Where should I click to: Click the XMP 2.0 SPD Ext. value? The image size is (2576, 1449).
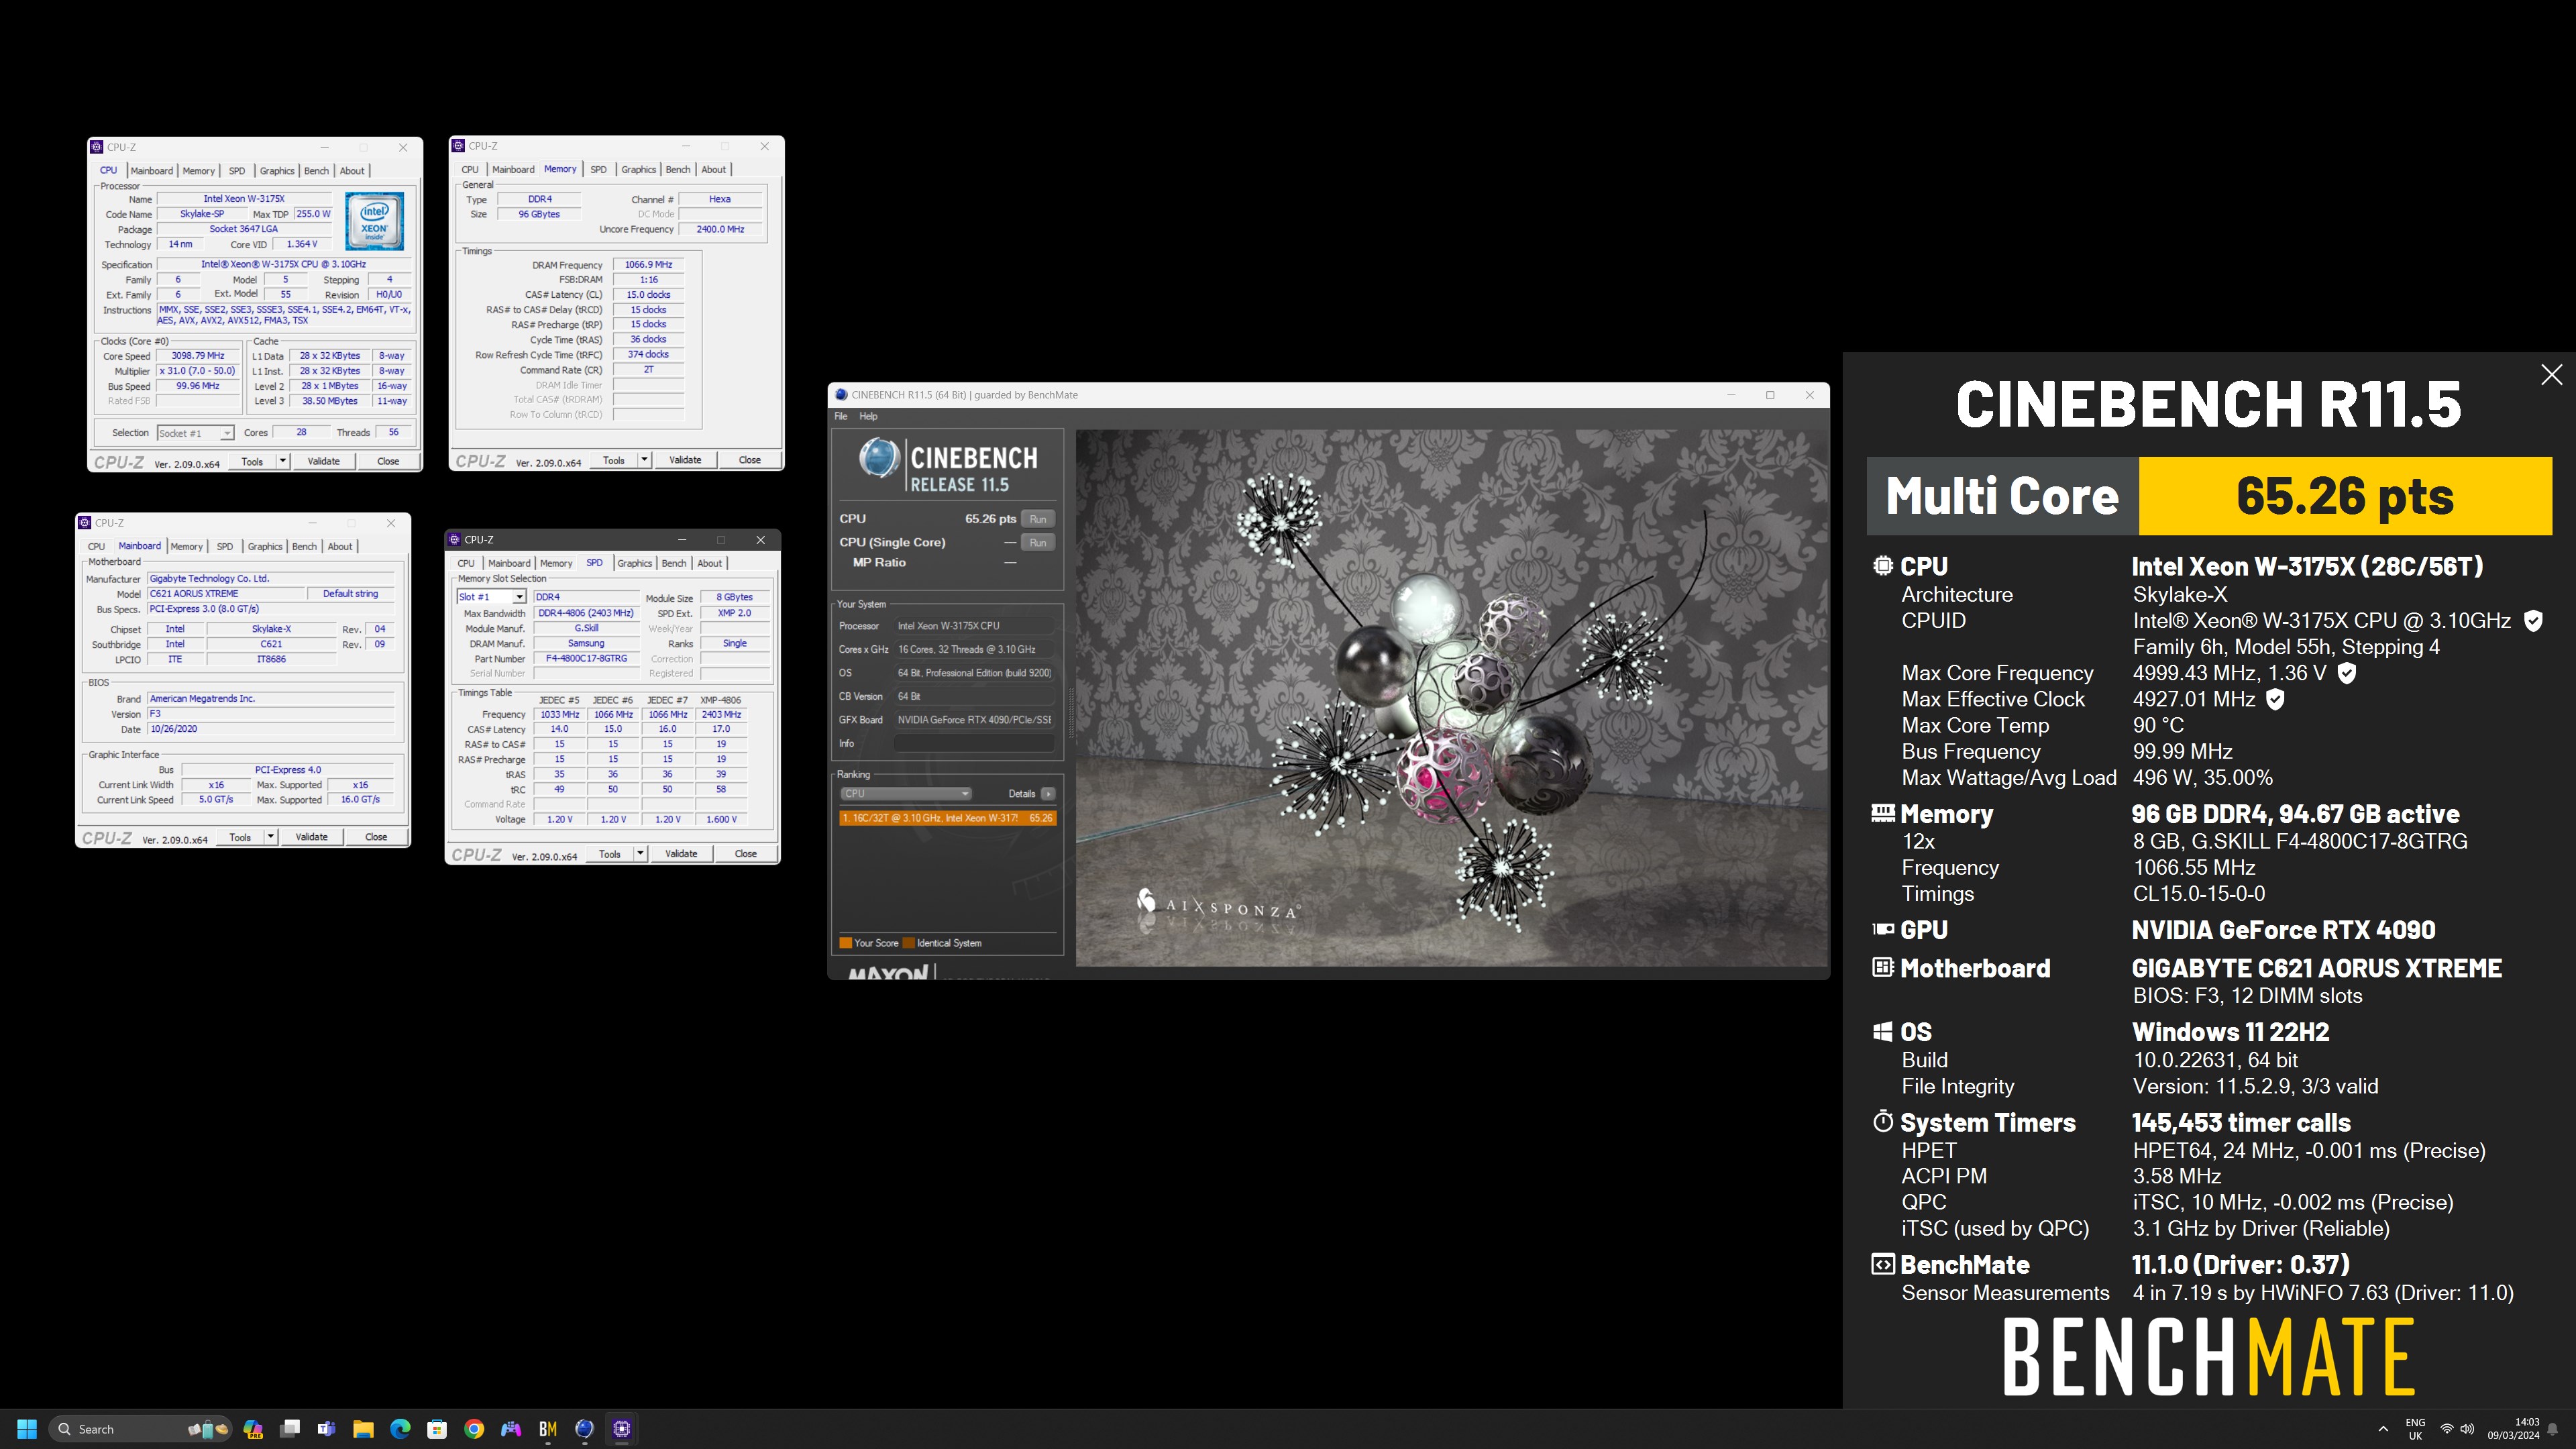(734, 613)
